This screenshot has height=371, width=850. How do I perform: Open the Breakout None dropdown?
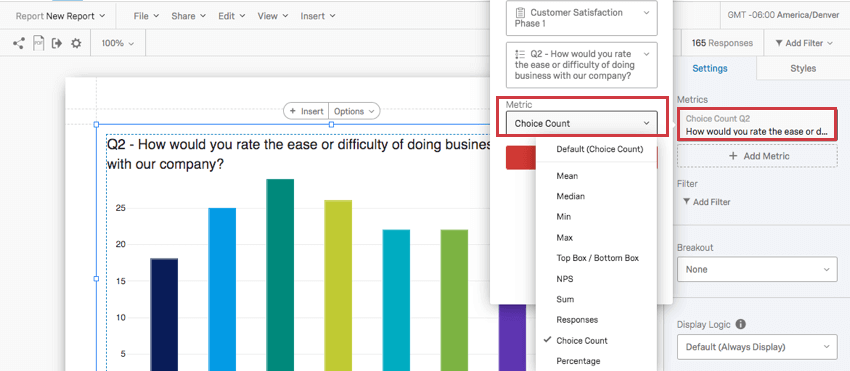click(x=757, y=270)
